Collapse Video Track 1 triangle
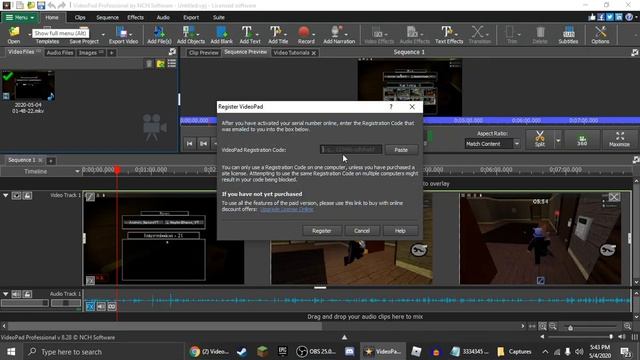Screen dimensions: 640x360 click(x=5, y=196)
